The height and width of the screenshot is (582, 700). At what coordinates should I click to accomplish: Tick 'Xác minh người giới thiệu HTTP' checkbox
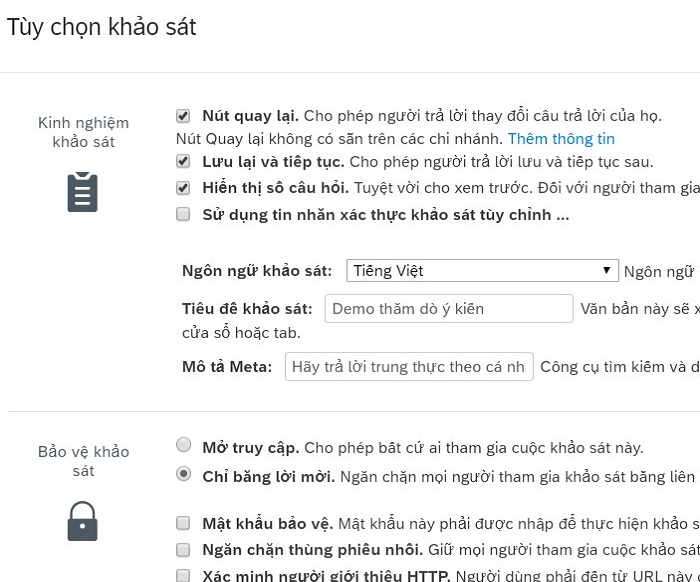pos(183,575)
